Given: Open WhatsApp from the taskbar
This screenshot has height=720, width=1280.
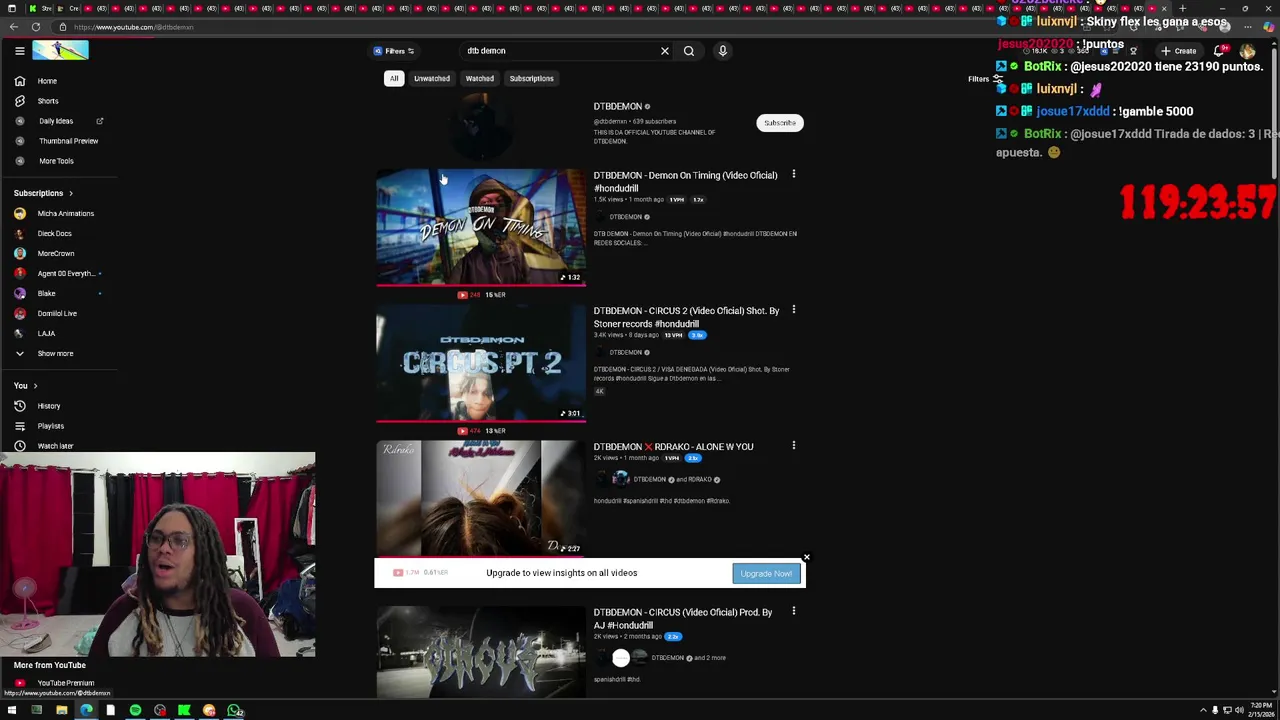Looking at the screenshot, I should pyautogui.click(x=233, y=711).
